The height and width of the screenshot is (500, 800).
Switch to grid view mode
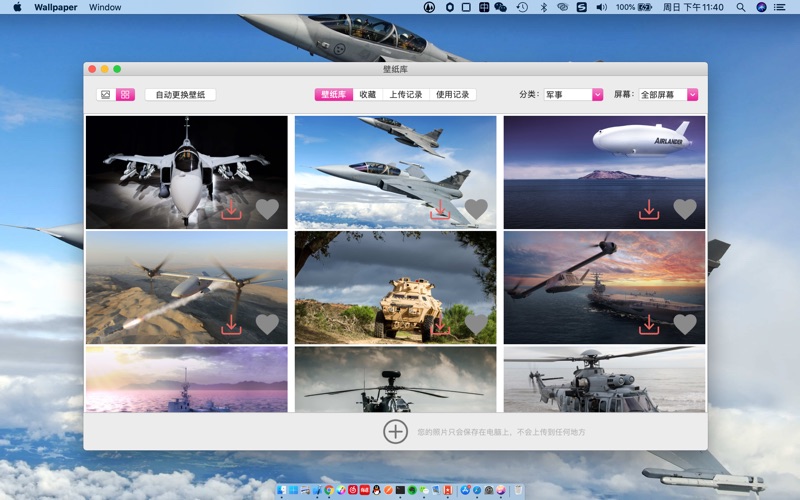[x=125, y=94]
